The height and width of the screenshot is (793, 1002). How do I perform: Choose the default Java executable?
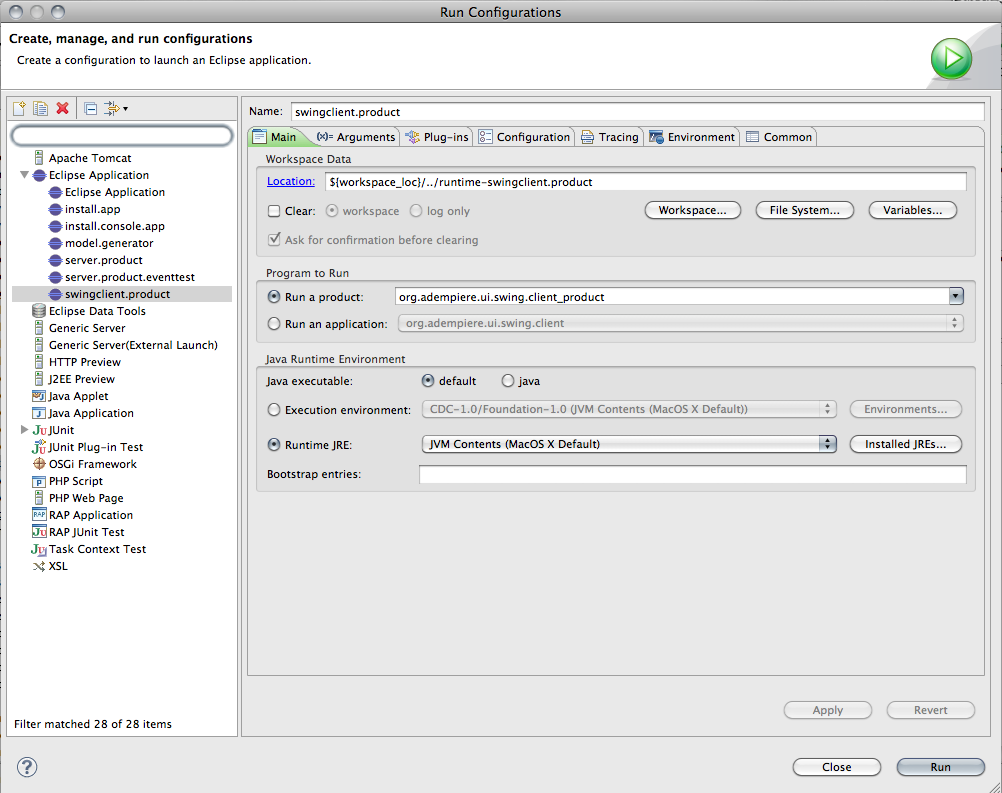(428, 381)
